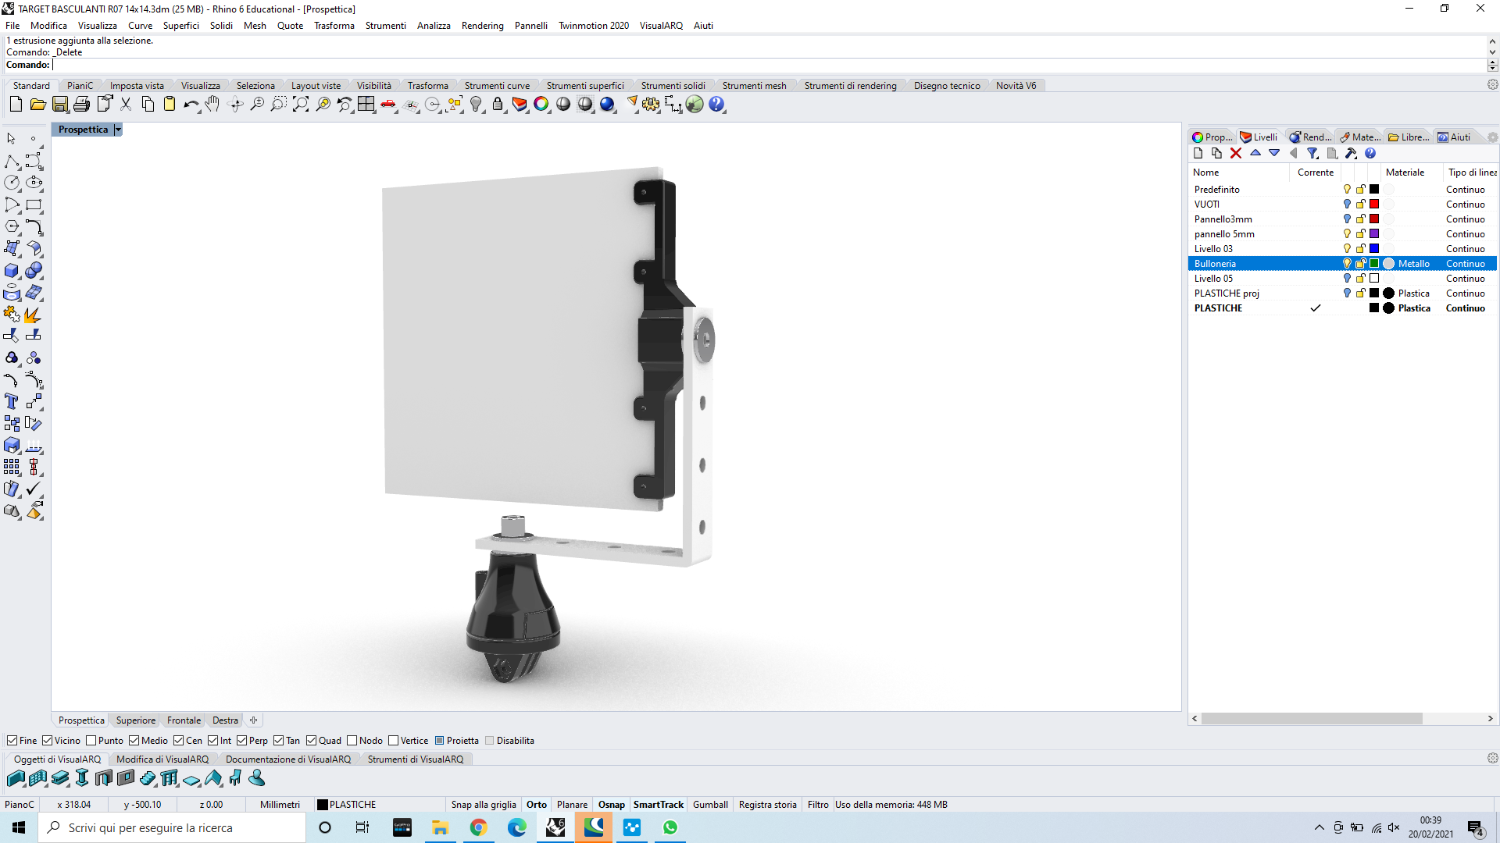Open the Rendering menu

(482, 26)
